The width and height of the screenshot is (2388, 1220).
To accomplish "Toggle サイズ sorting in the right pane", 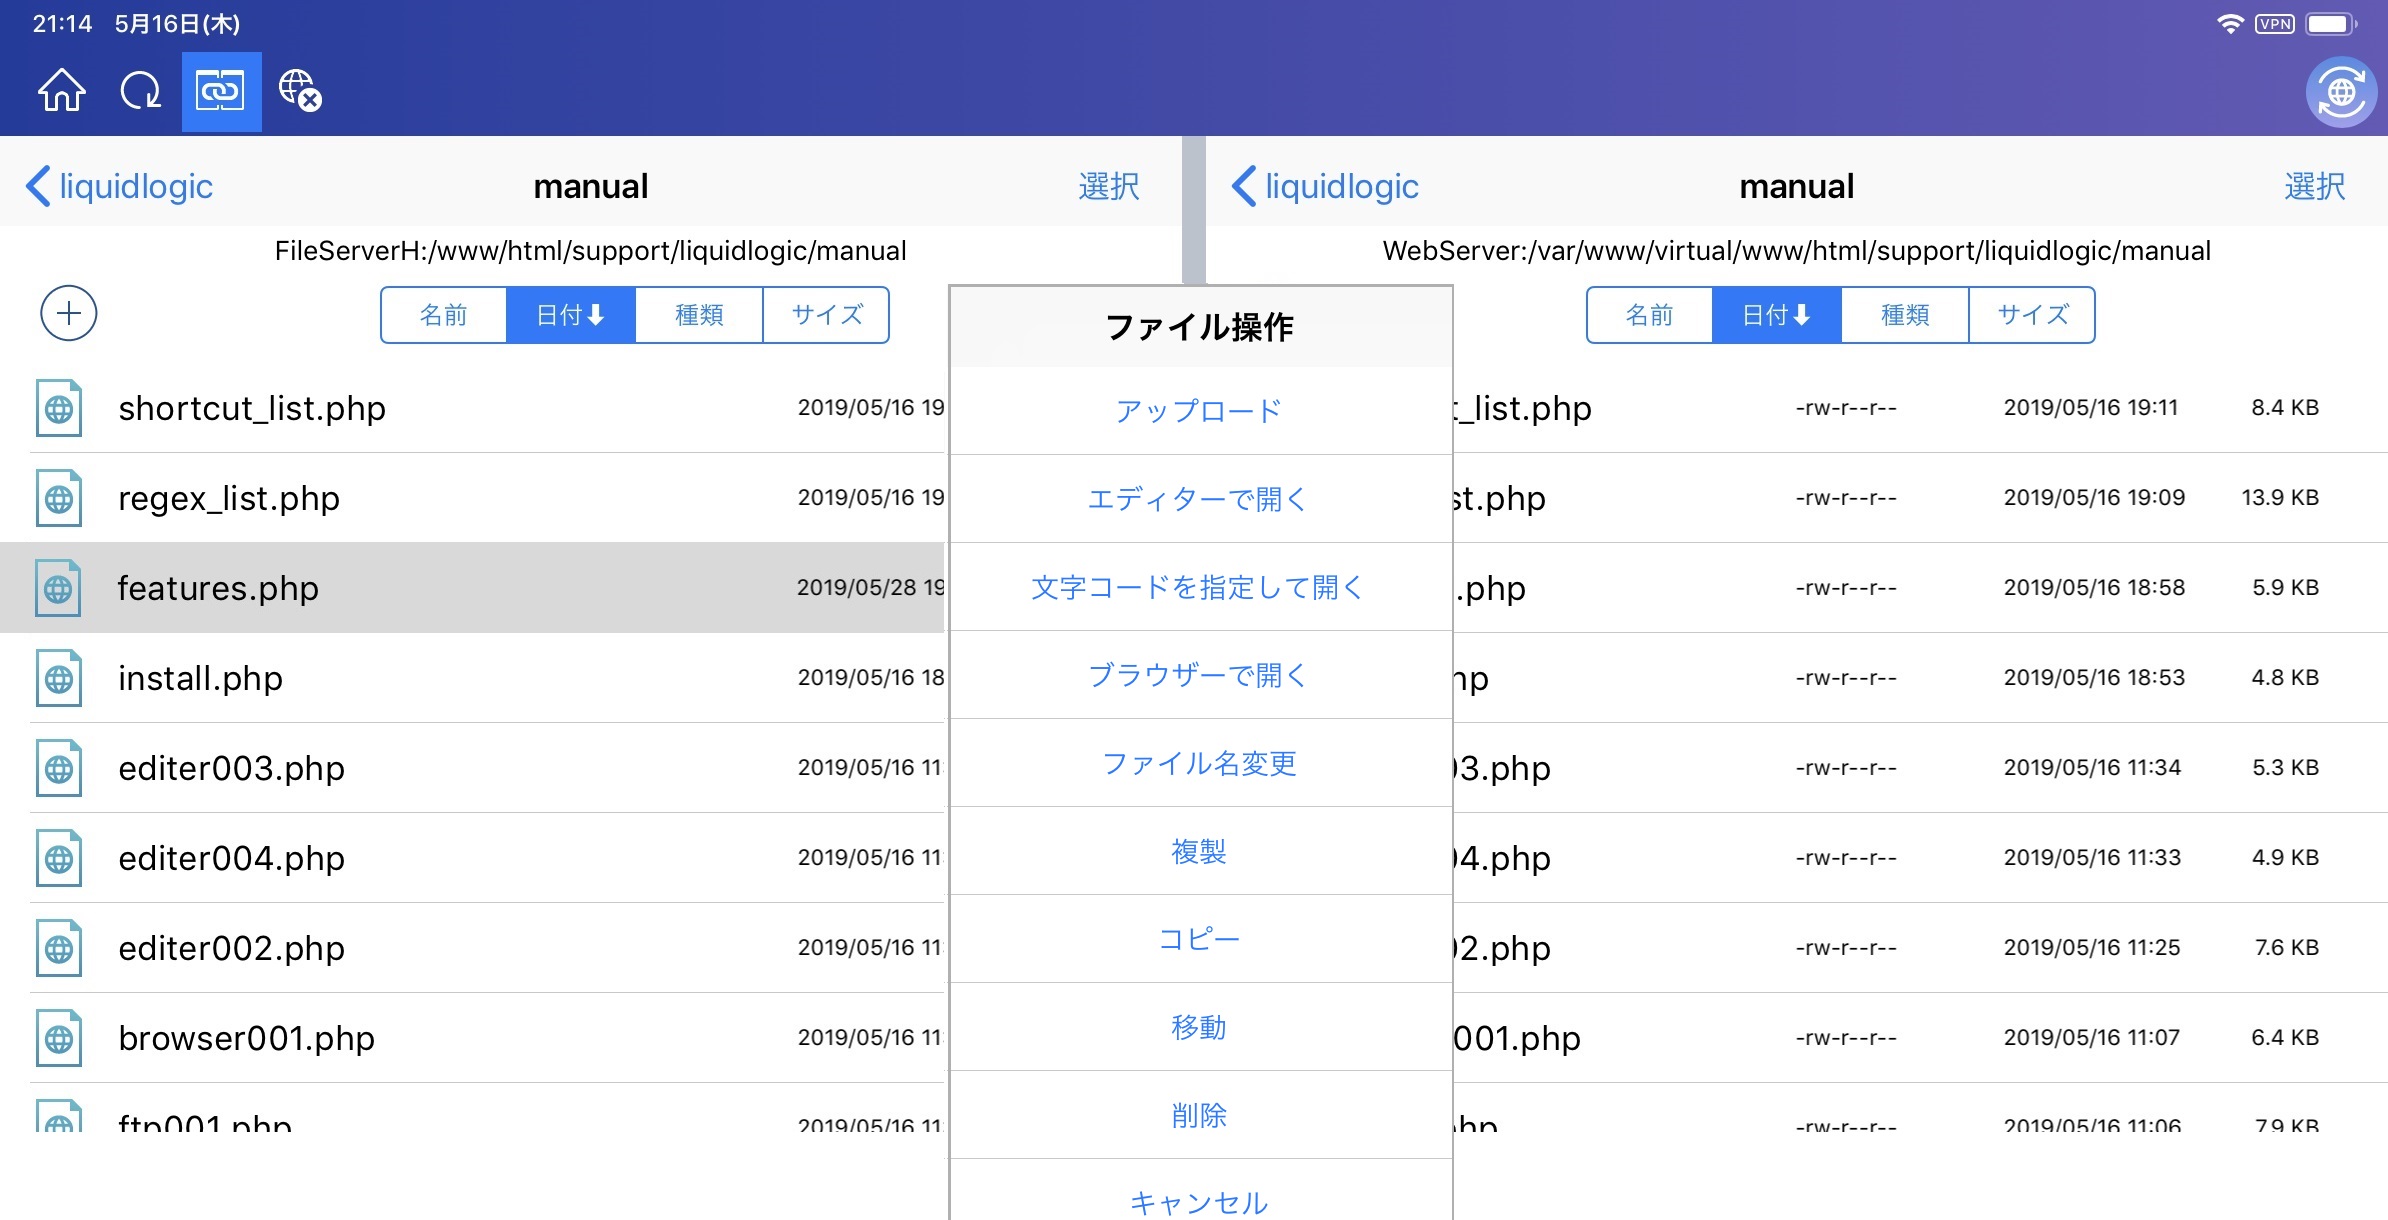I will click(2030, 315).
